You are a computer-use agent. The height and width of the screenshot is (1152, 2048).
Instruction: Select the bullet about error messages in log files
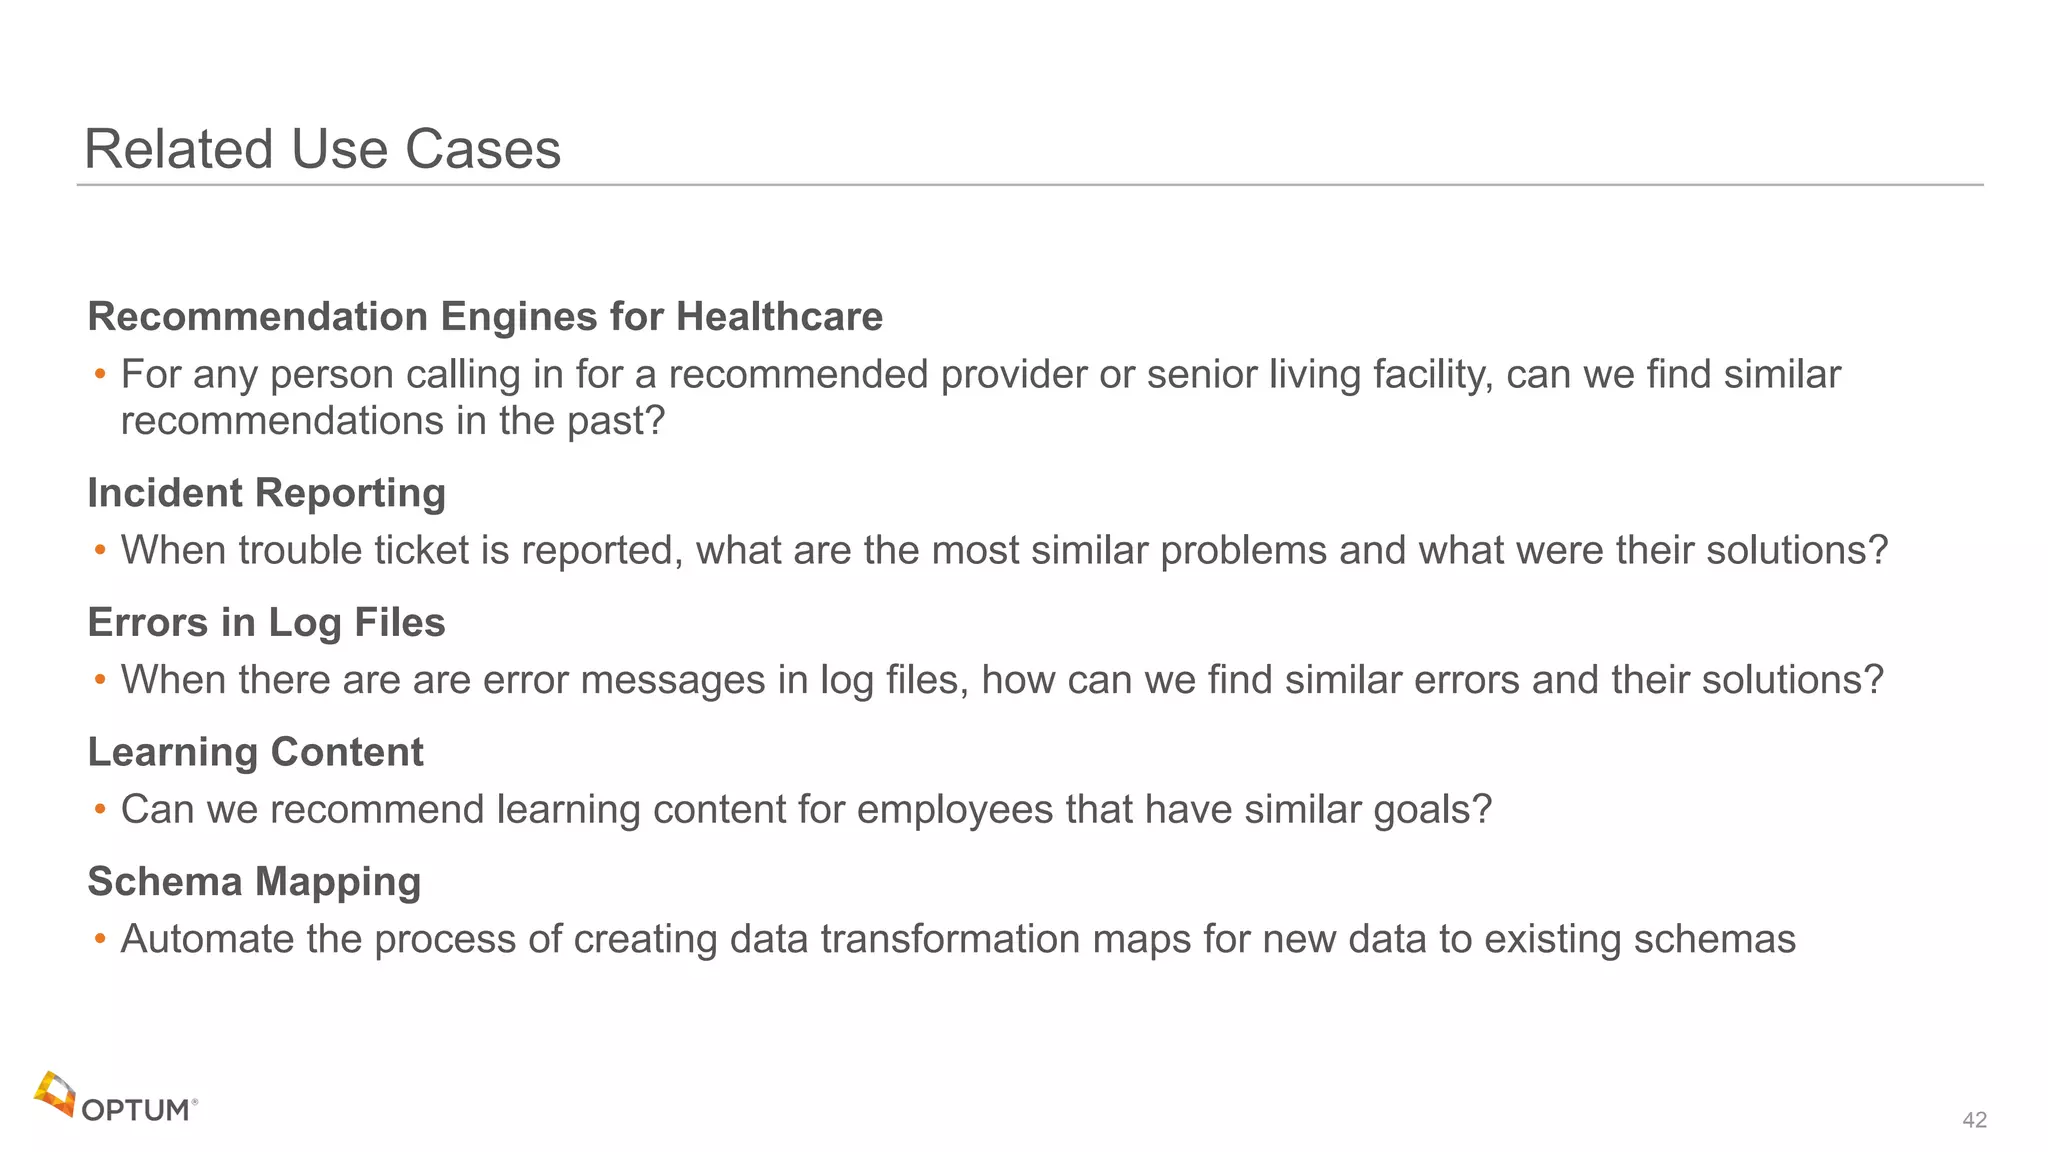tap(1002, 680)
